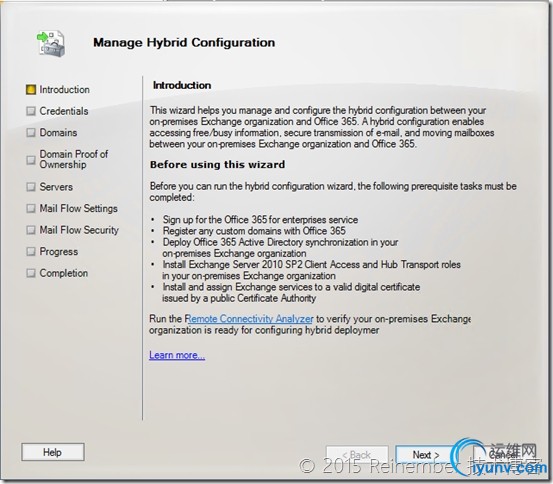Click the Credentials step indicator box

(31, 111)
